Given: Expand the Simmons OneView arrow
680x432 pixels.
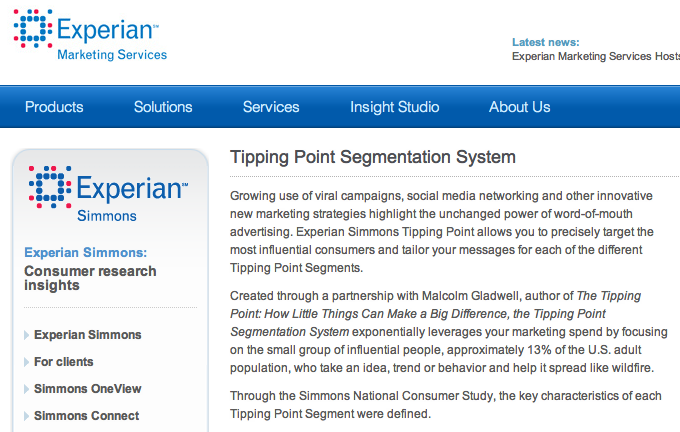Looking at the screenshot, I should (27, 389).
